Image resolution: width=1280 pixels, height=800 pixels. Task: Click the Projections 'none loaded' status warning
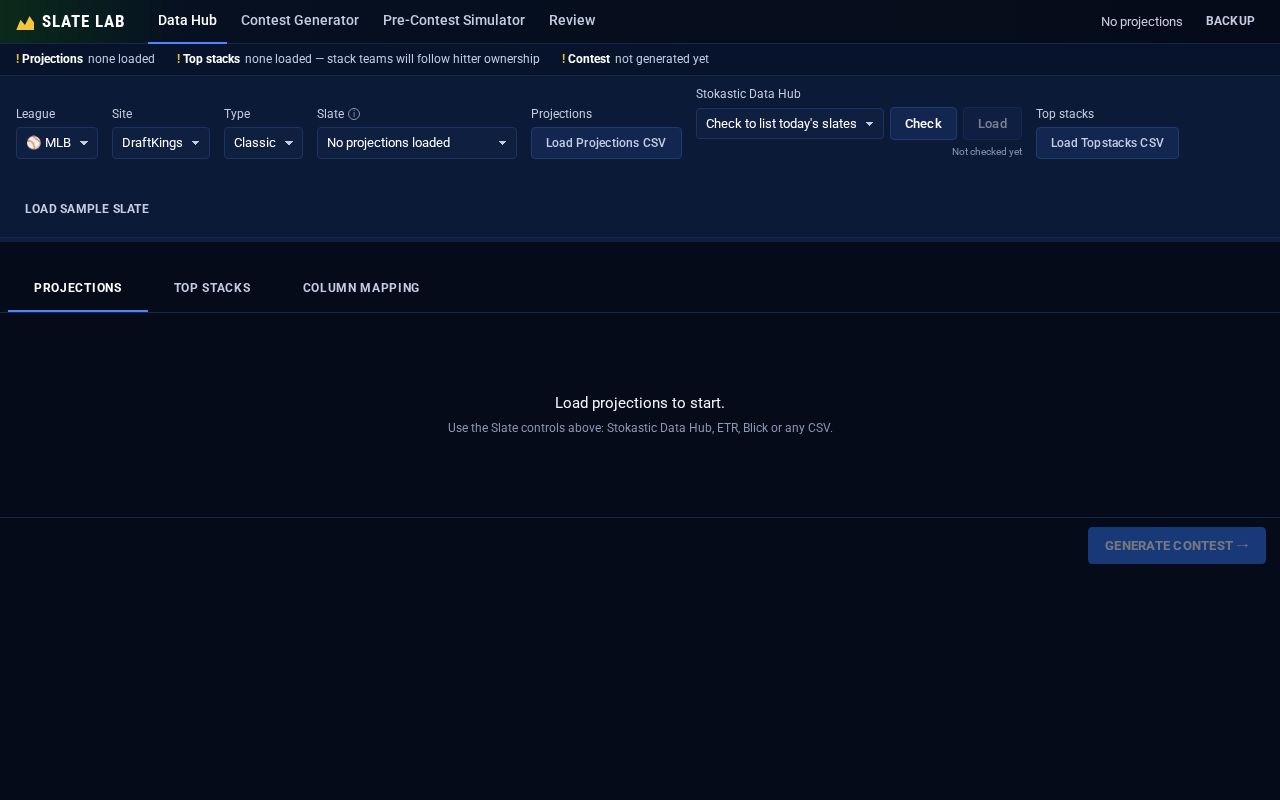[x=85, y=59]
